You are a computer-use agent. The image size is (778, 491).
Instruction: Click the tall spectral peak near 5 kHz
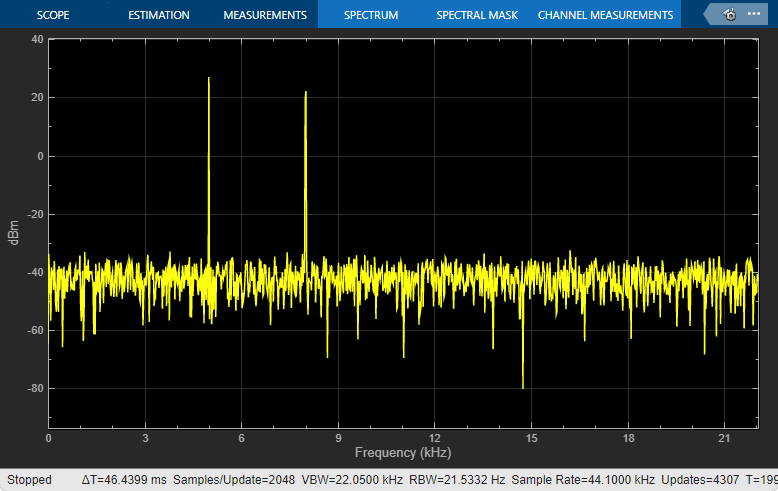tap(209, 169)
